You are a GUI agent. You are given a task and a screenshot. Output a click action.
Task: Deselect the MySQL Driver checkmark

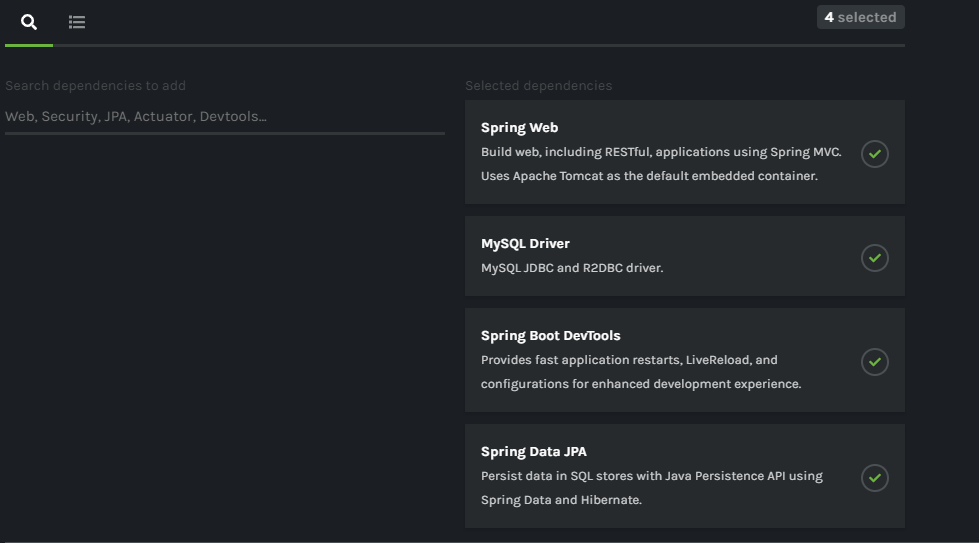[875, 258]
